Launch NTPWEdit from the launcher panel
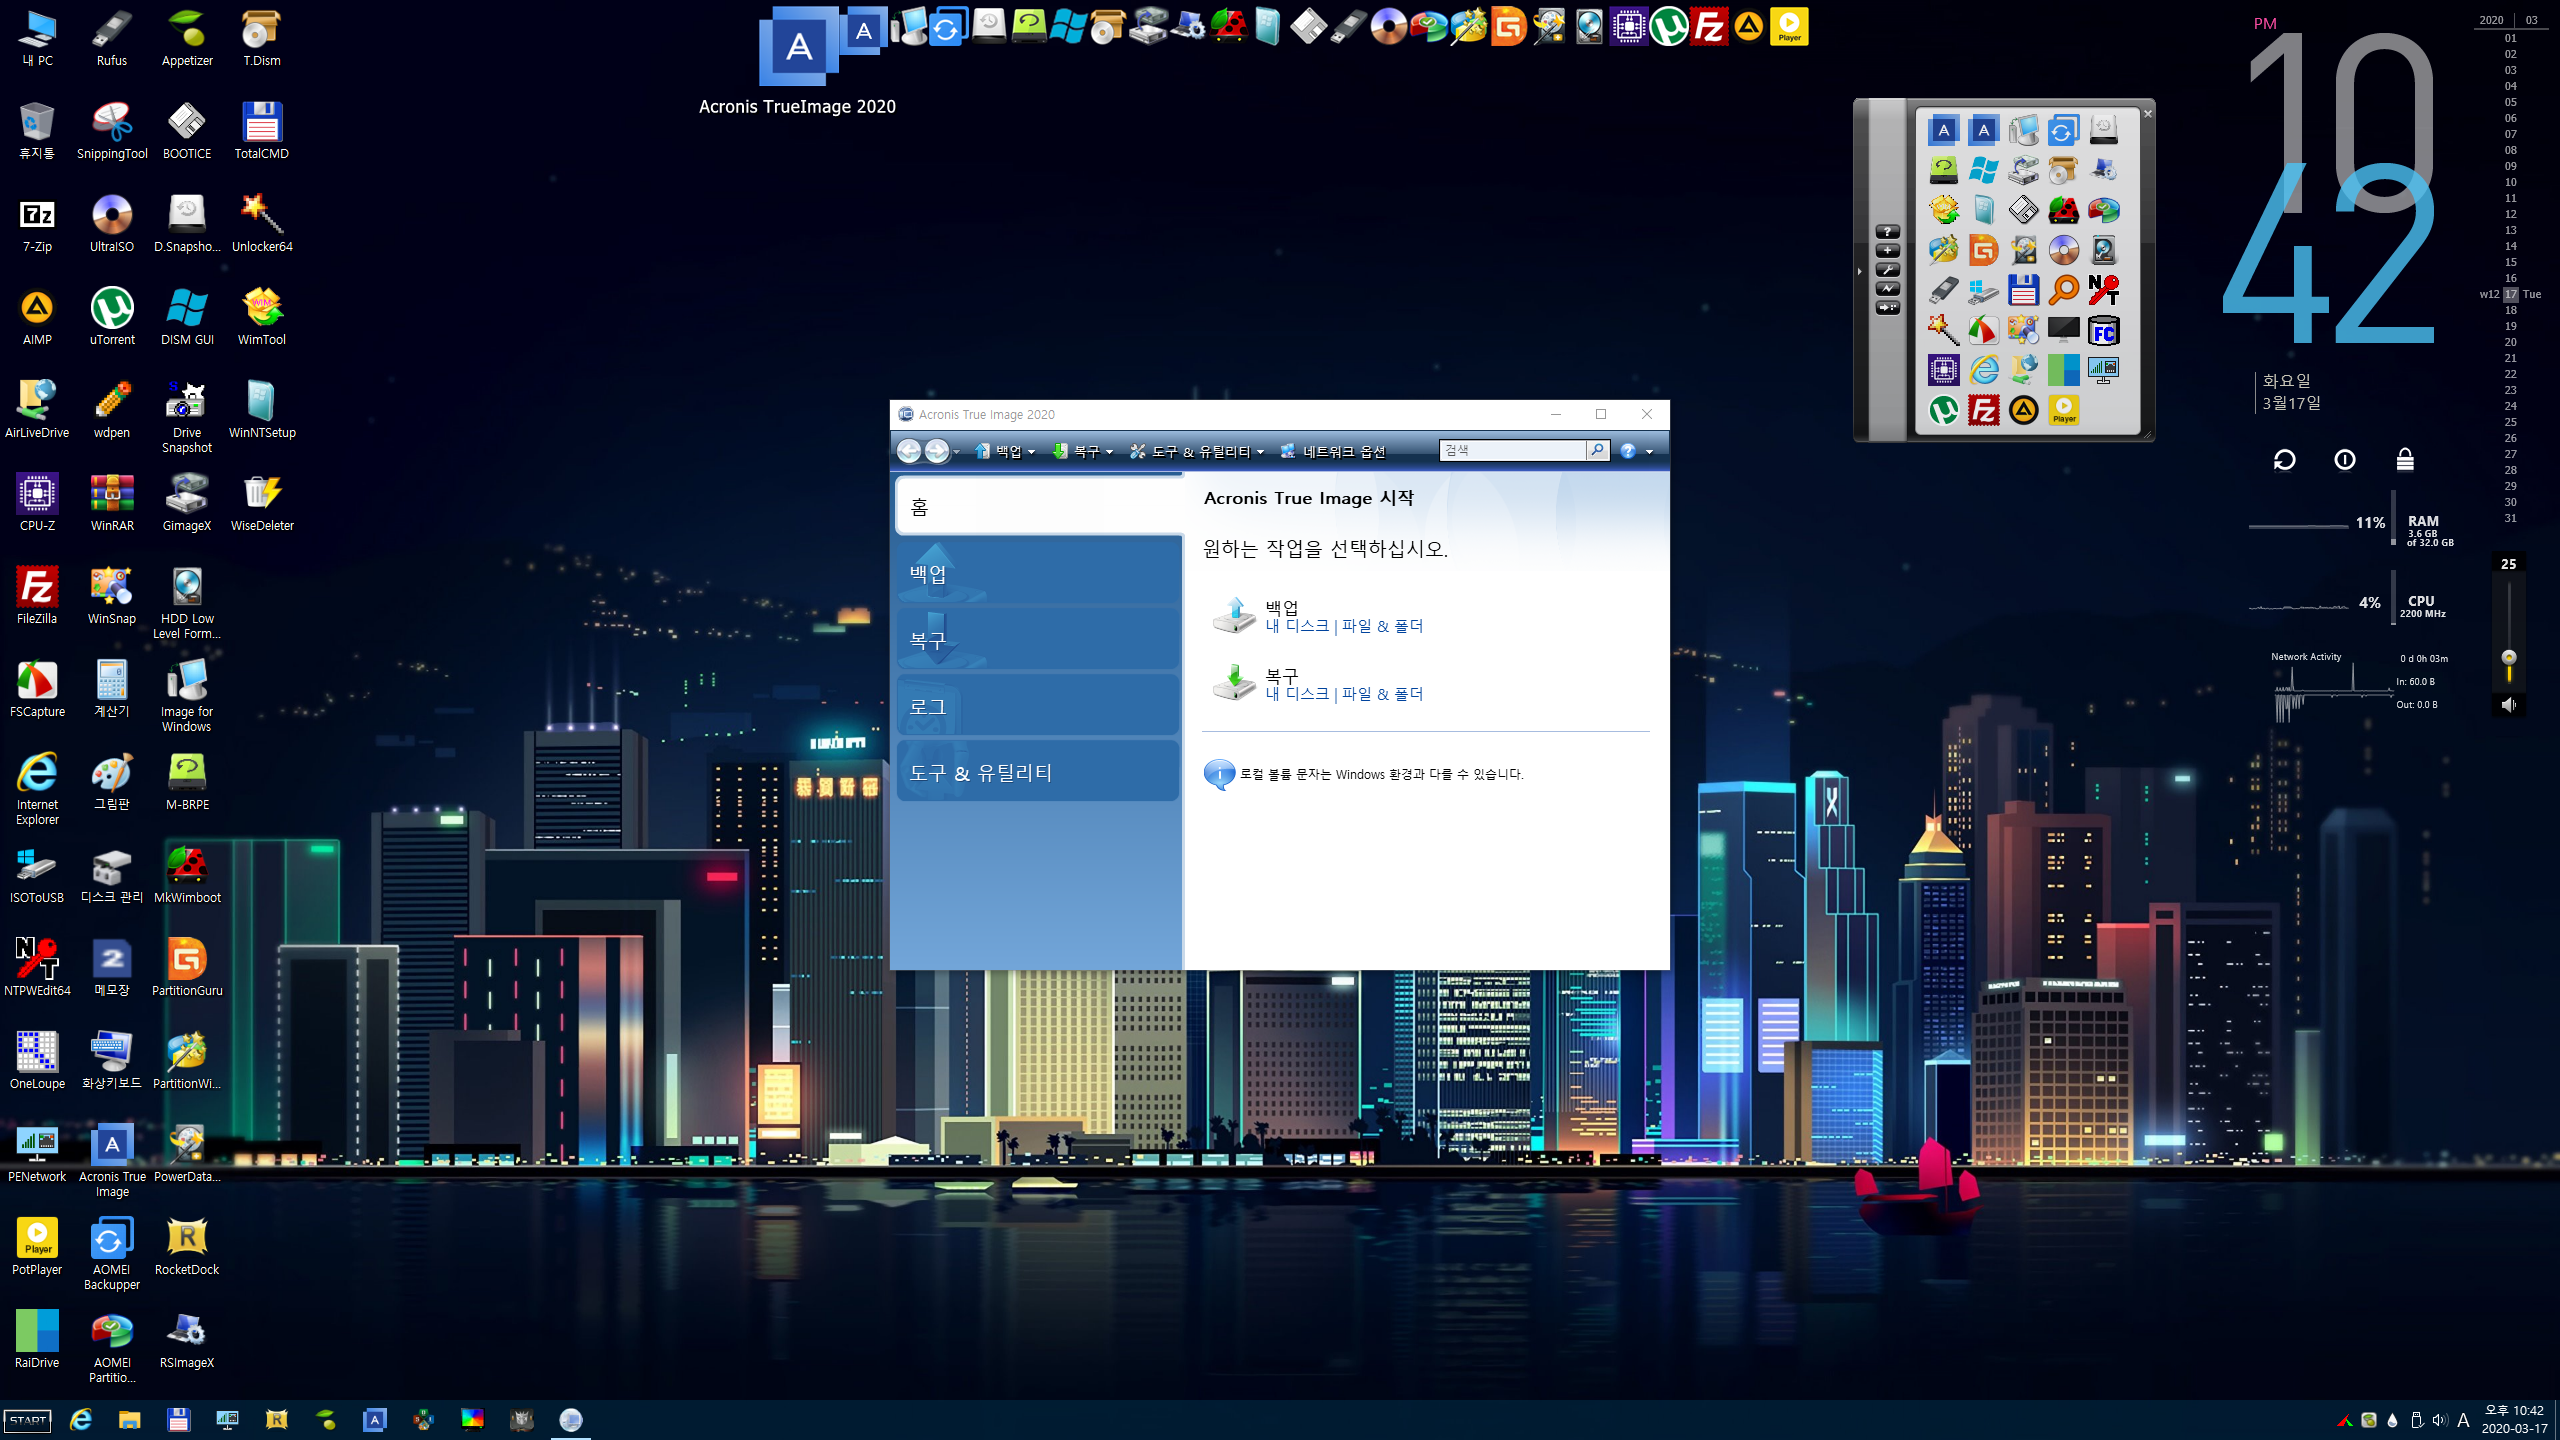The width and height of the screenshot is (2560, 1440). click(2103, 290)
